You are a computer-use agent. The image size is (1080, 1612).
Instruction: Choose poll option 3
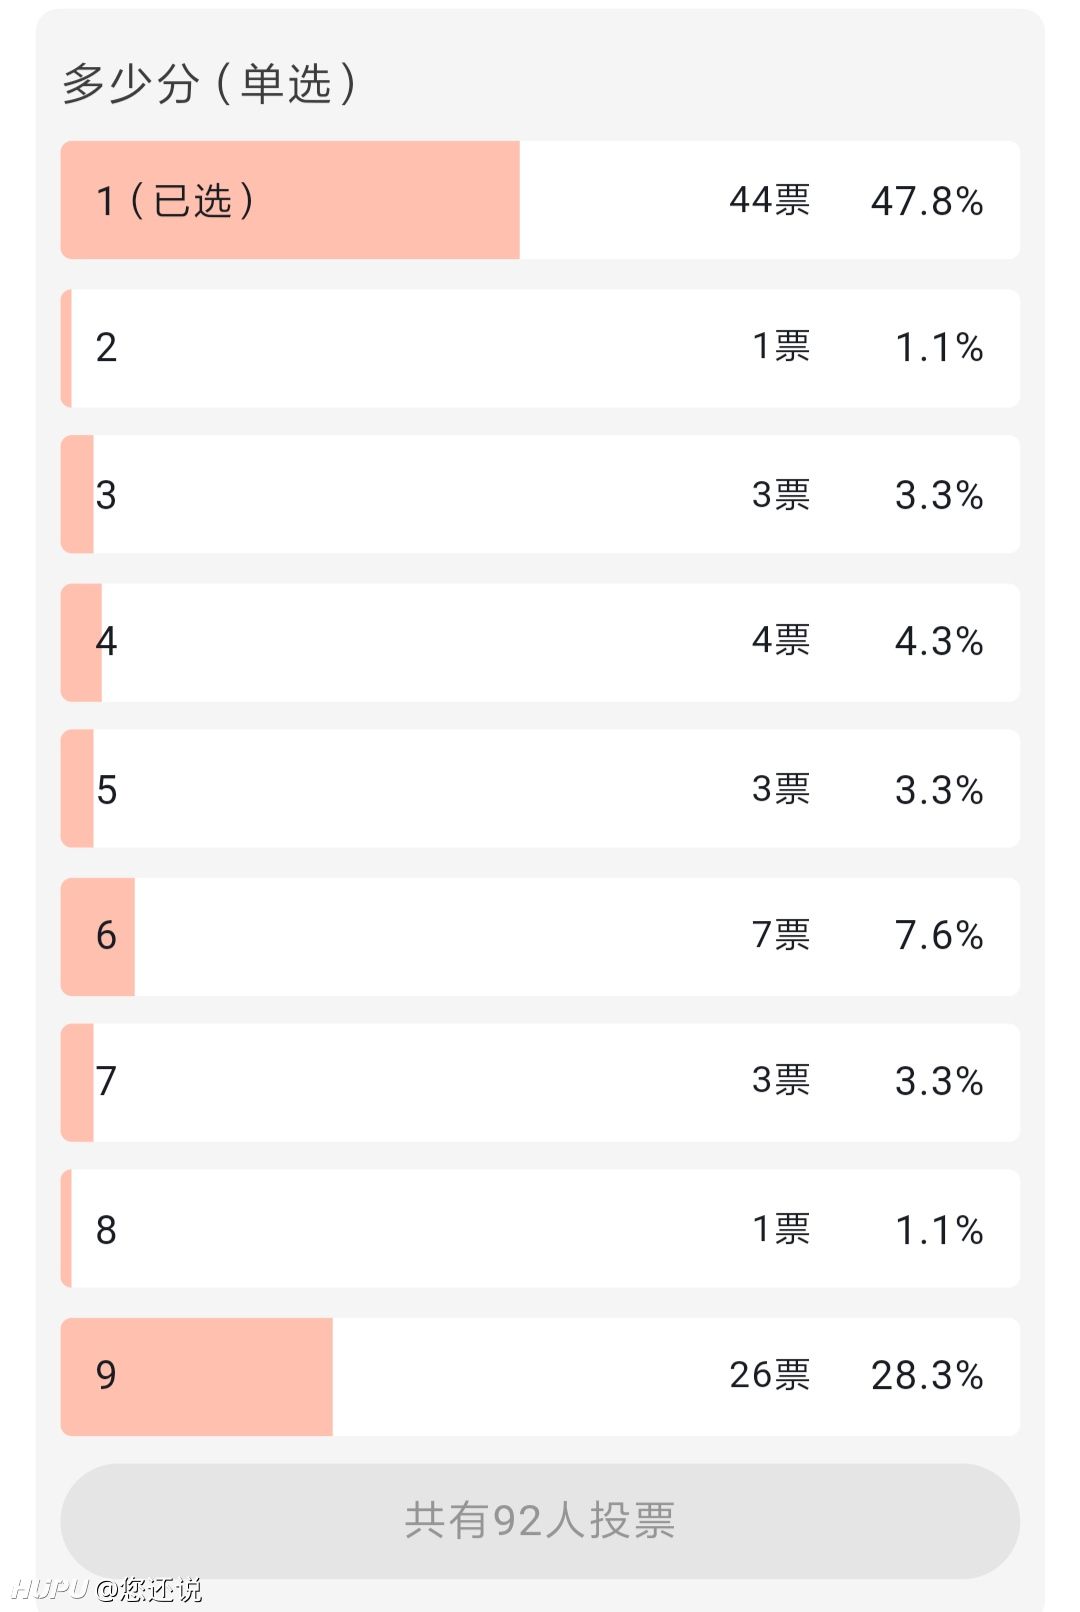pyautogui.click(x=540, y=494)
